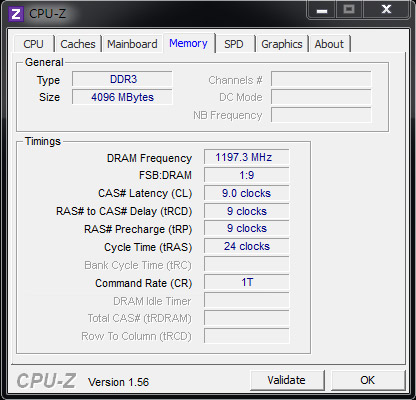Click the DDR3 memory type field
Screen dimensions: 416x400
(x=122, y=79)
